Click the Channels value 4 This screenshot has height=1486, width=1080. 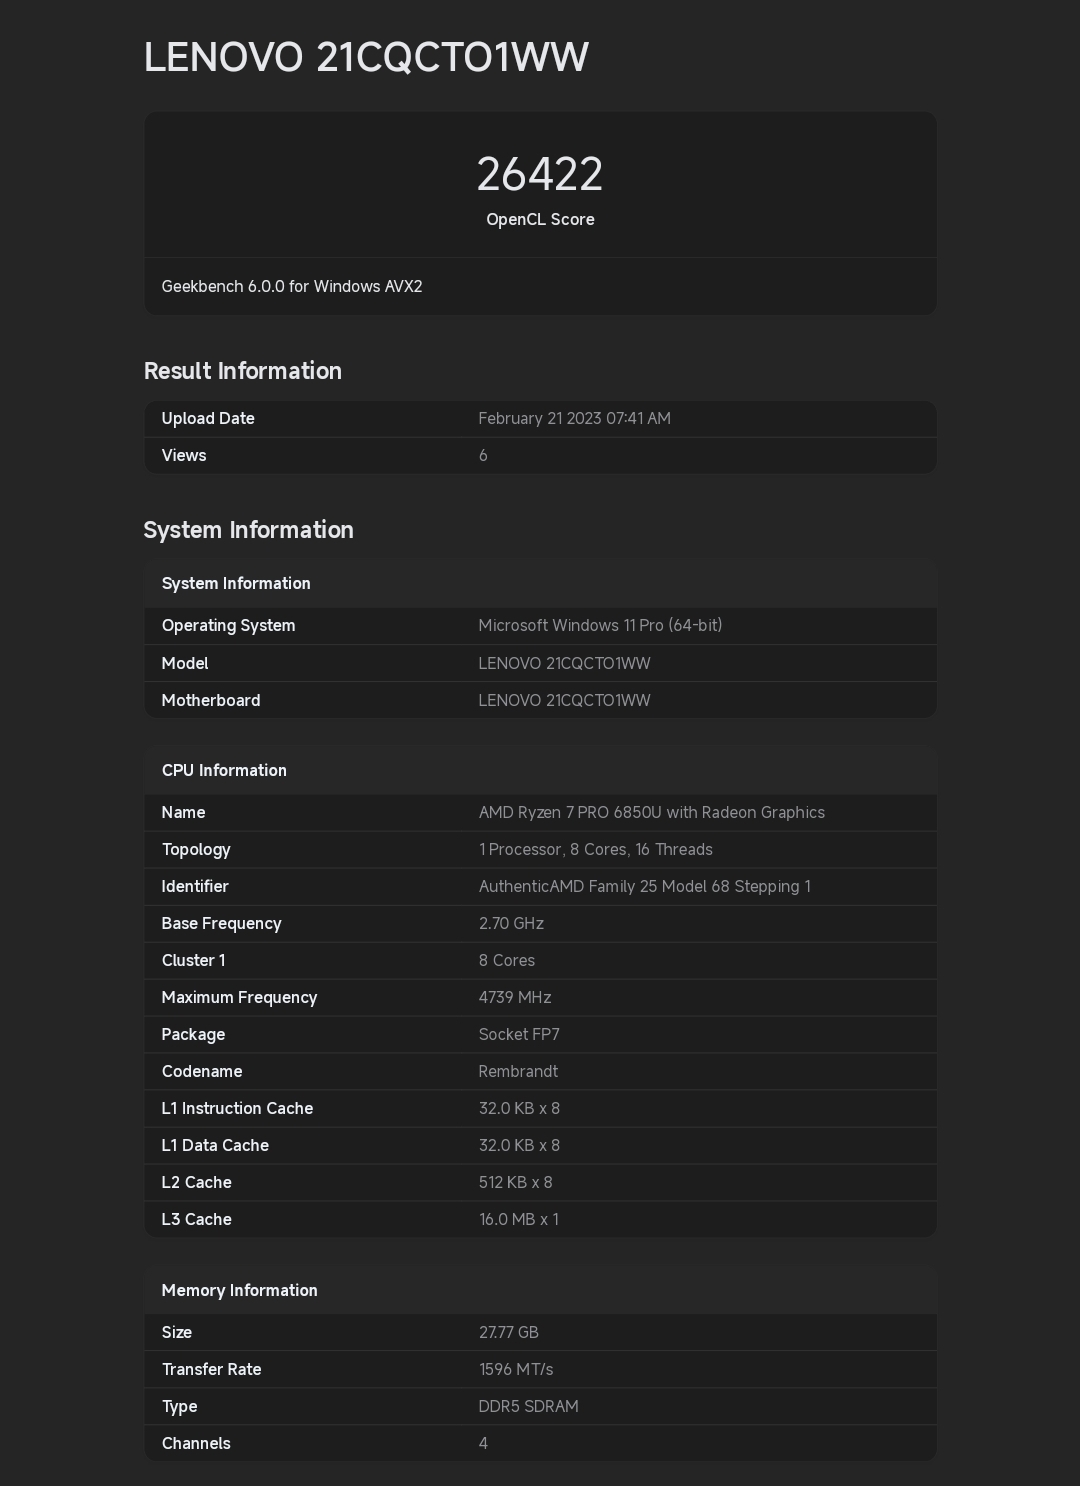(x=483, y=1443)
